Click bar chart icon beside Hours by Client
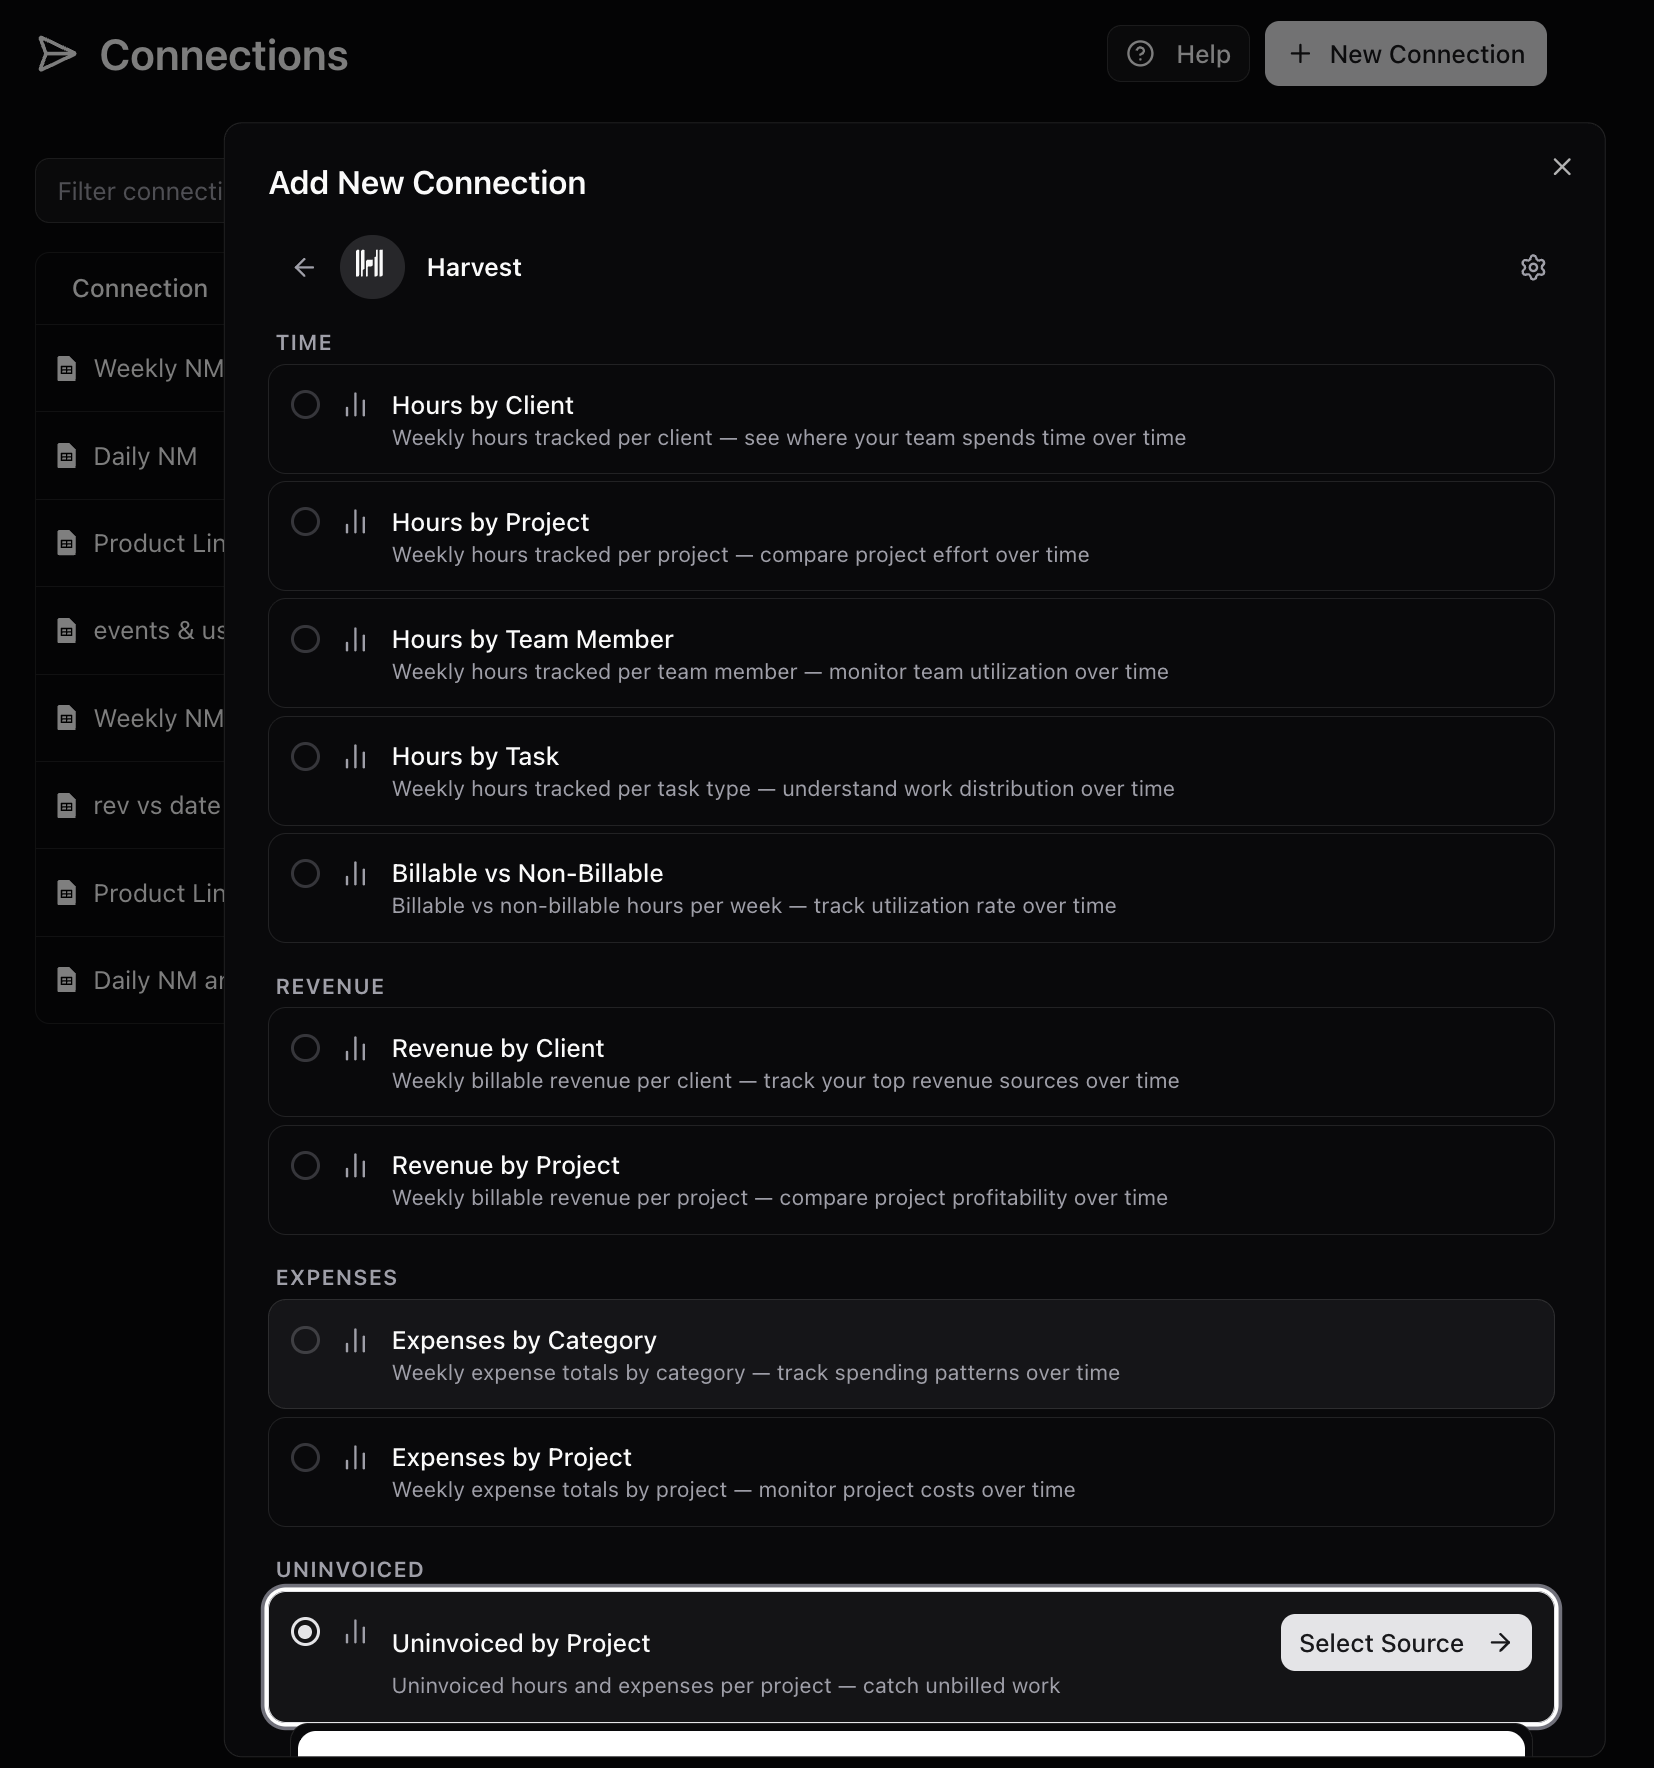The width and height of the screenshot is (1654, 1768). click(355, 405)
